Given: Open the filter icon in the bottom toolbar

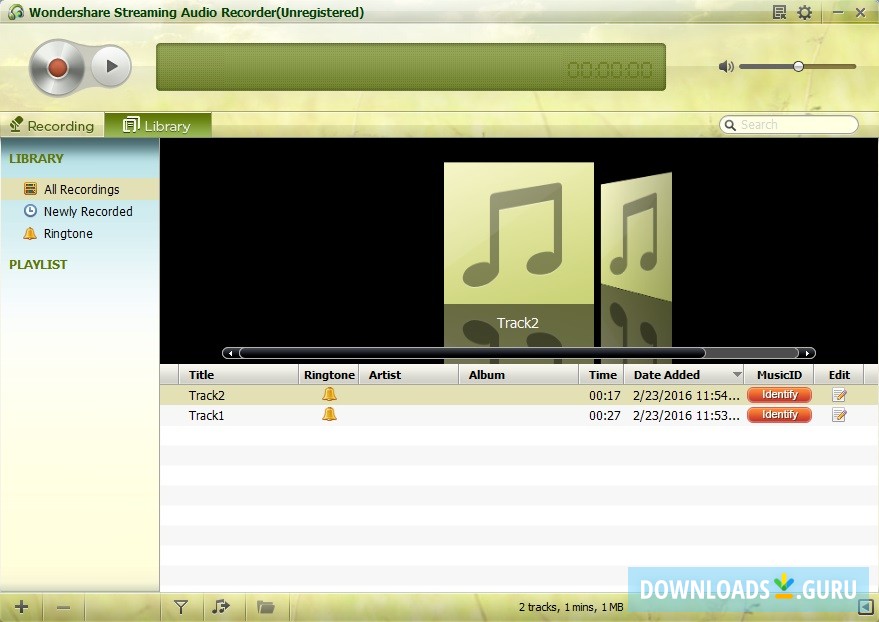Looking at the screenshot, I should point(181,606).
